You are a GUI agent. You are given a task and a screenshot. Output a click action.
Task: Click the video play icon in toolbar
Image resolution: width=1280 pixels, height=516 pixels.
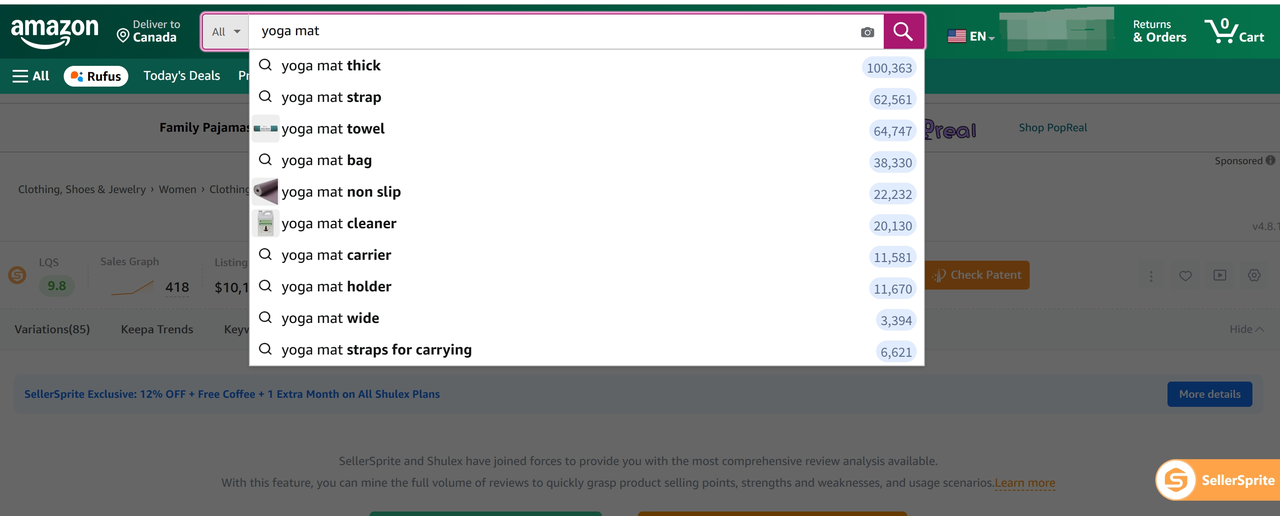pos(1220,275)
